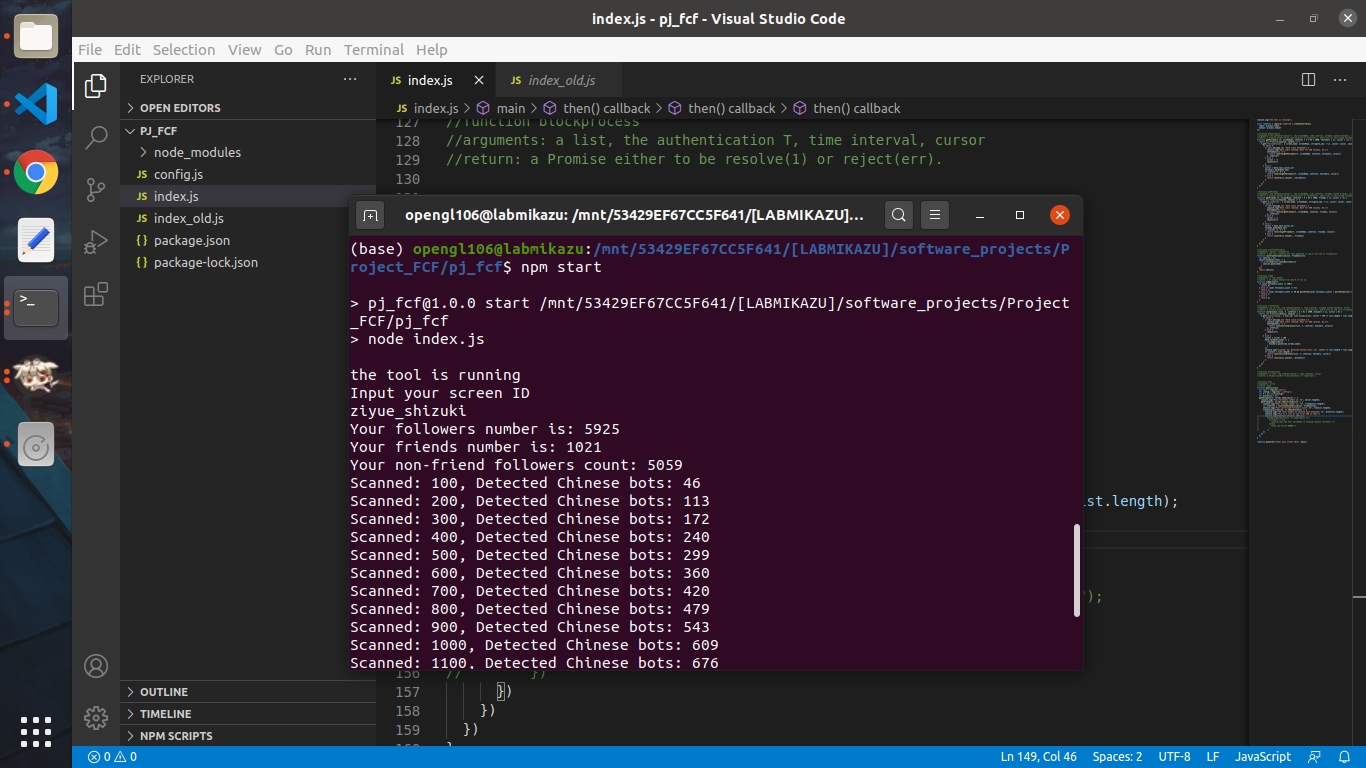Open the Explorer view in activity bar
This screenshot has height=768, width=1366.
coord(96,86)
